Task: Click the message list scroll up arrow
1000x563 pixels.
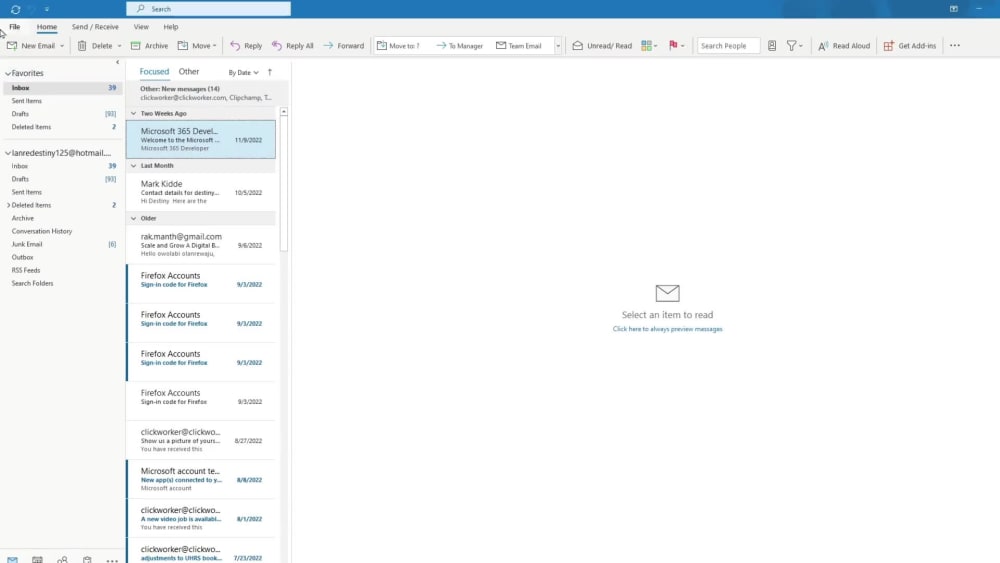Action: click(284, 112)
